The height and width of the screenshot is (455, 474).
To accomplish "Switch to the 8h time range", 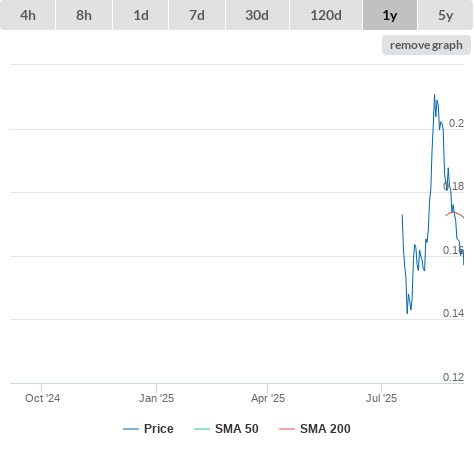I will click(84, 15).
